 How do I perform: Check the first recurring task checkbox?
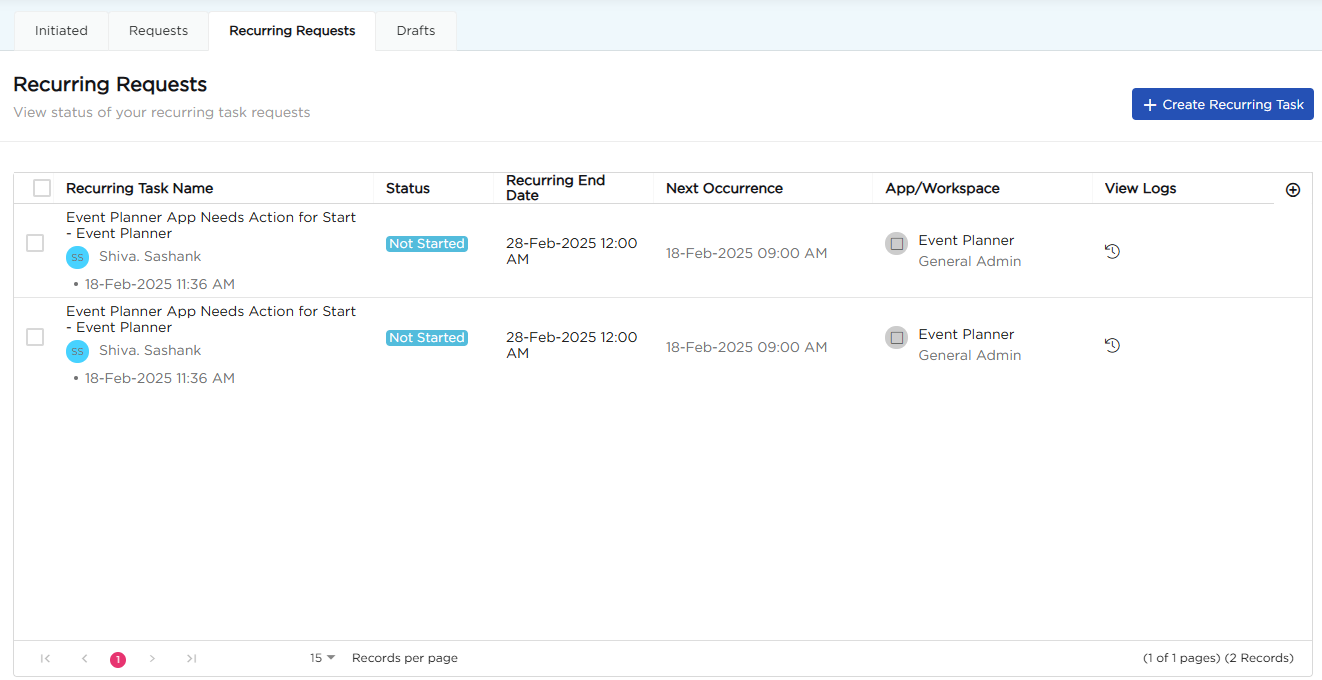(35, 243)
